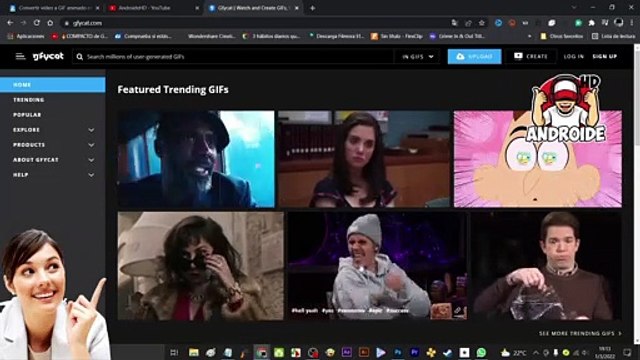Close the AndroideHD YouTube tab
This screenshot has height=360, width=640.
tap(197, 8)
